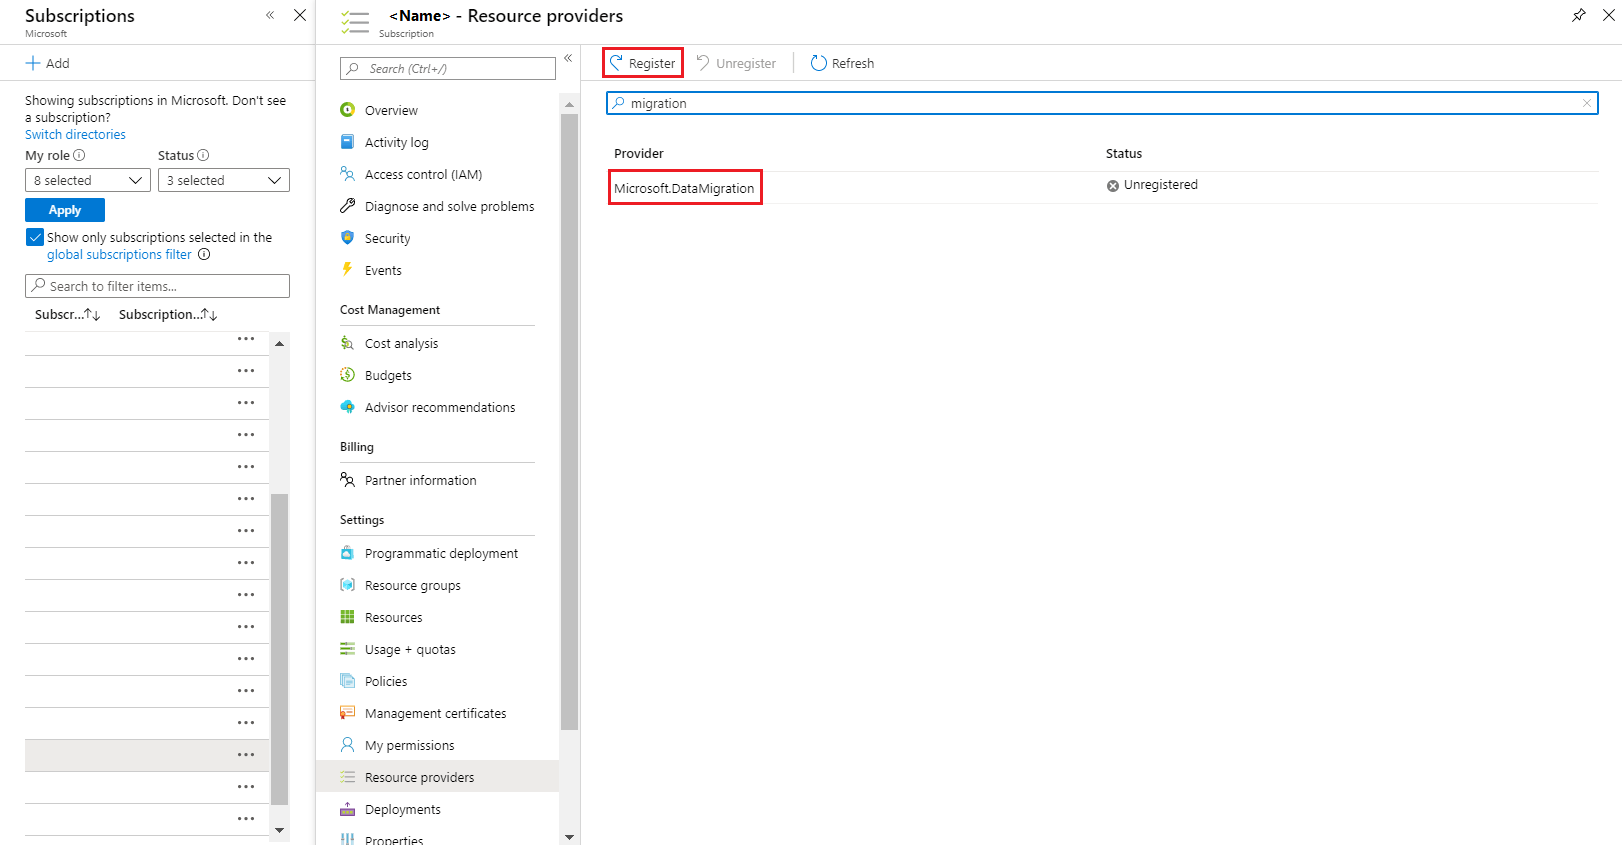This screenshot has width=1622, height=845.
Task: Open global subscriptions filter link
Action: 119,254
